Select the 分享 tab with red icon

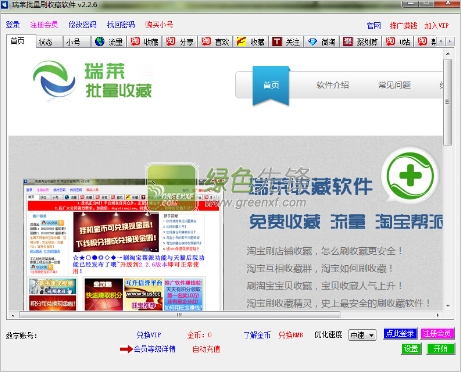[x=180, y=42]
